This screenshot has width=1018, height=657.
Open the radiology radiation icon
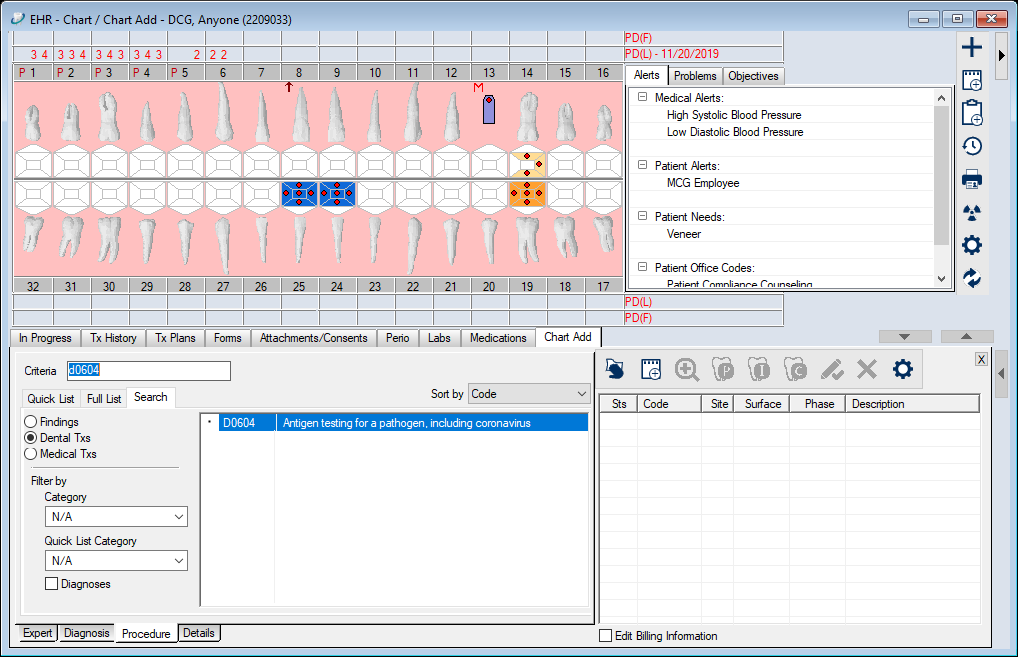(x=971, y=213)
